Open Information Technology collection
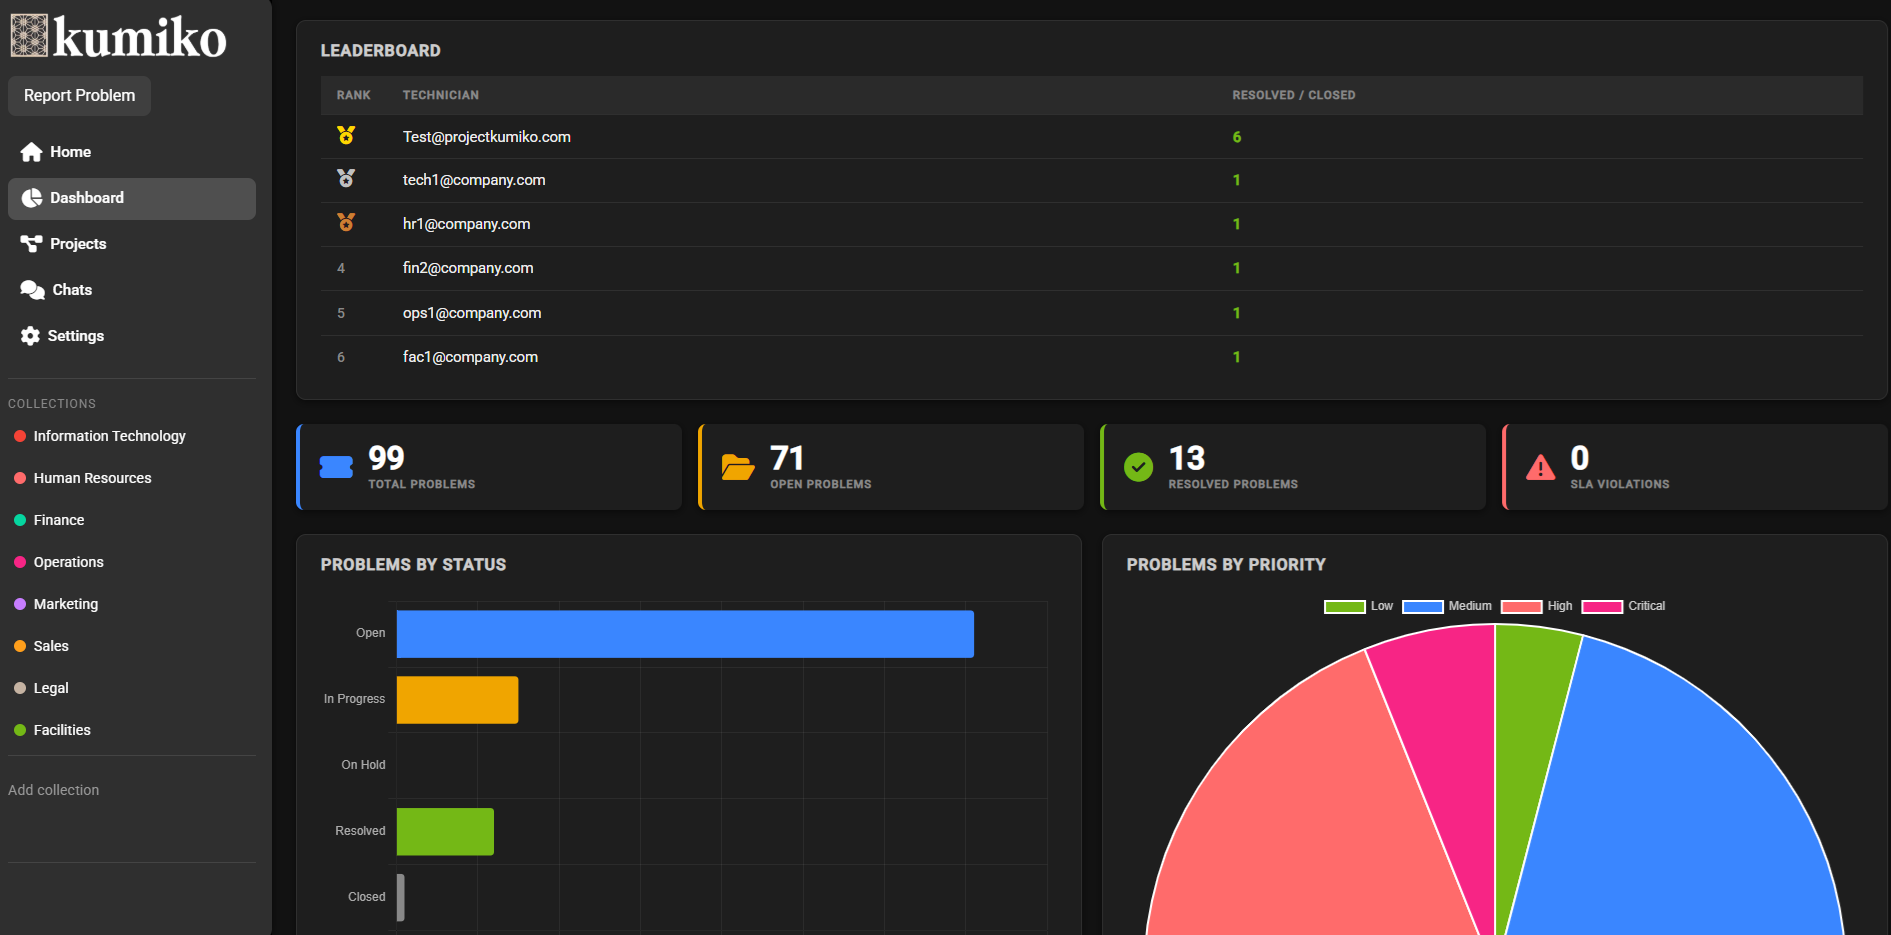The width and height of the screenshot is (1891, 935). click(x=110, y=436)
